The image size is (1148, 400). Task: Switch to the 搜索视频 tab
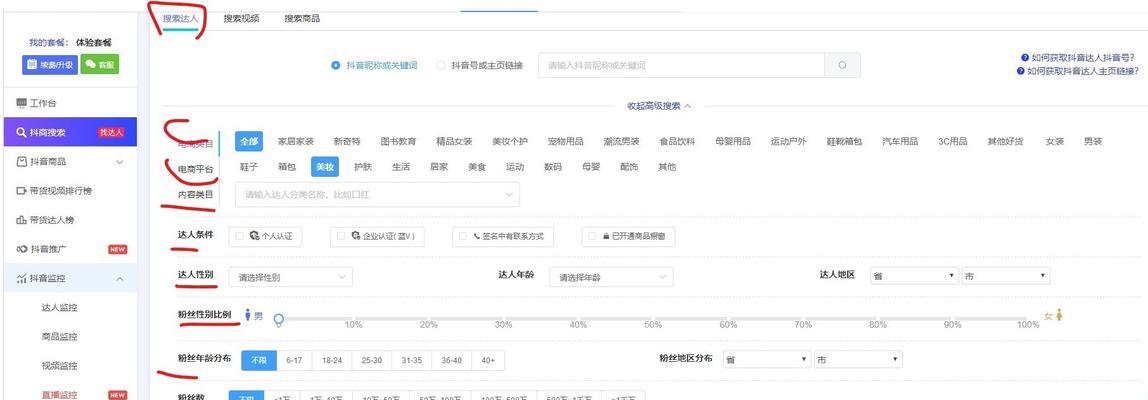242,18
